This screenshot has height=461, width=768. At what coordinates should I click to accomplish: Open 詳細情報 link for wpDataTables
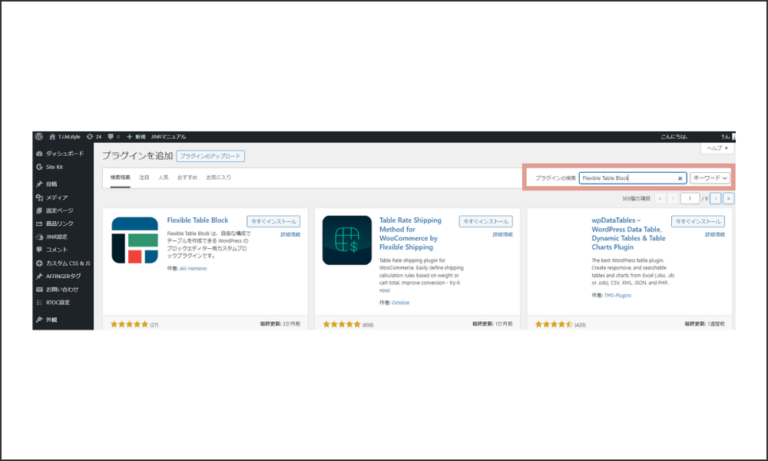[x=712, y=234]
